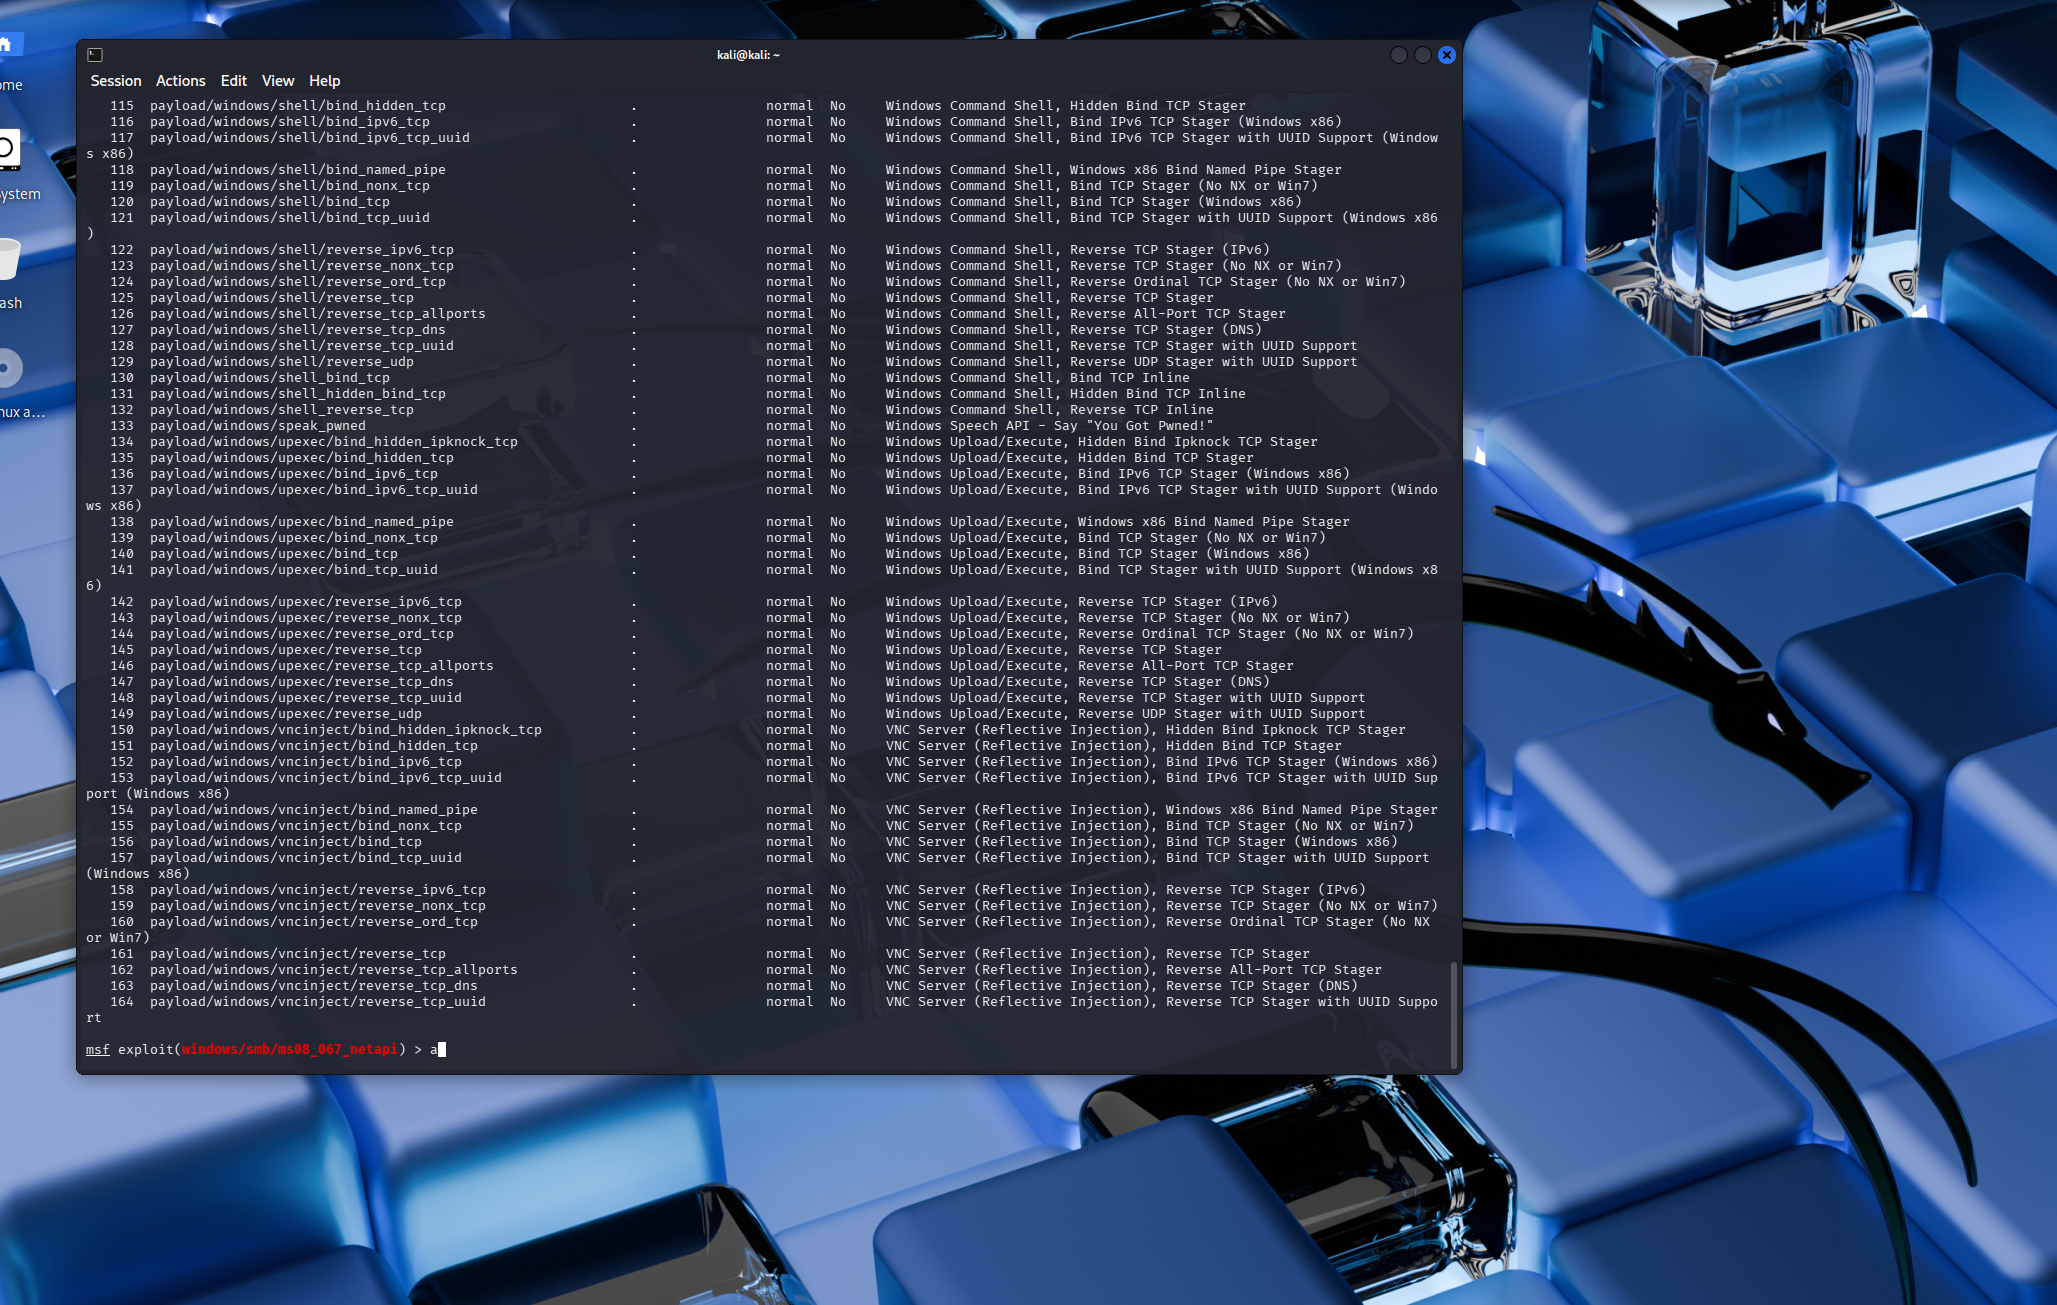Click the kali@kali title bar text
This screenshot has width=2057, height=1305.
click(x=748, y=55)
